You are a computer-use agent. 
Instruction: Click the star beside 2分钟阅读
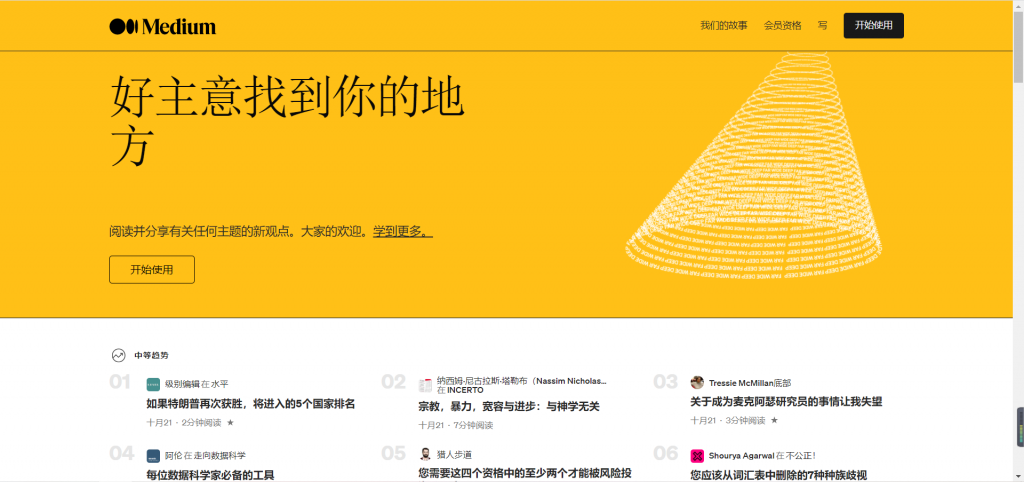coord(230,423)
